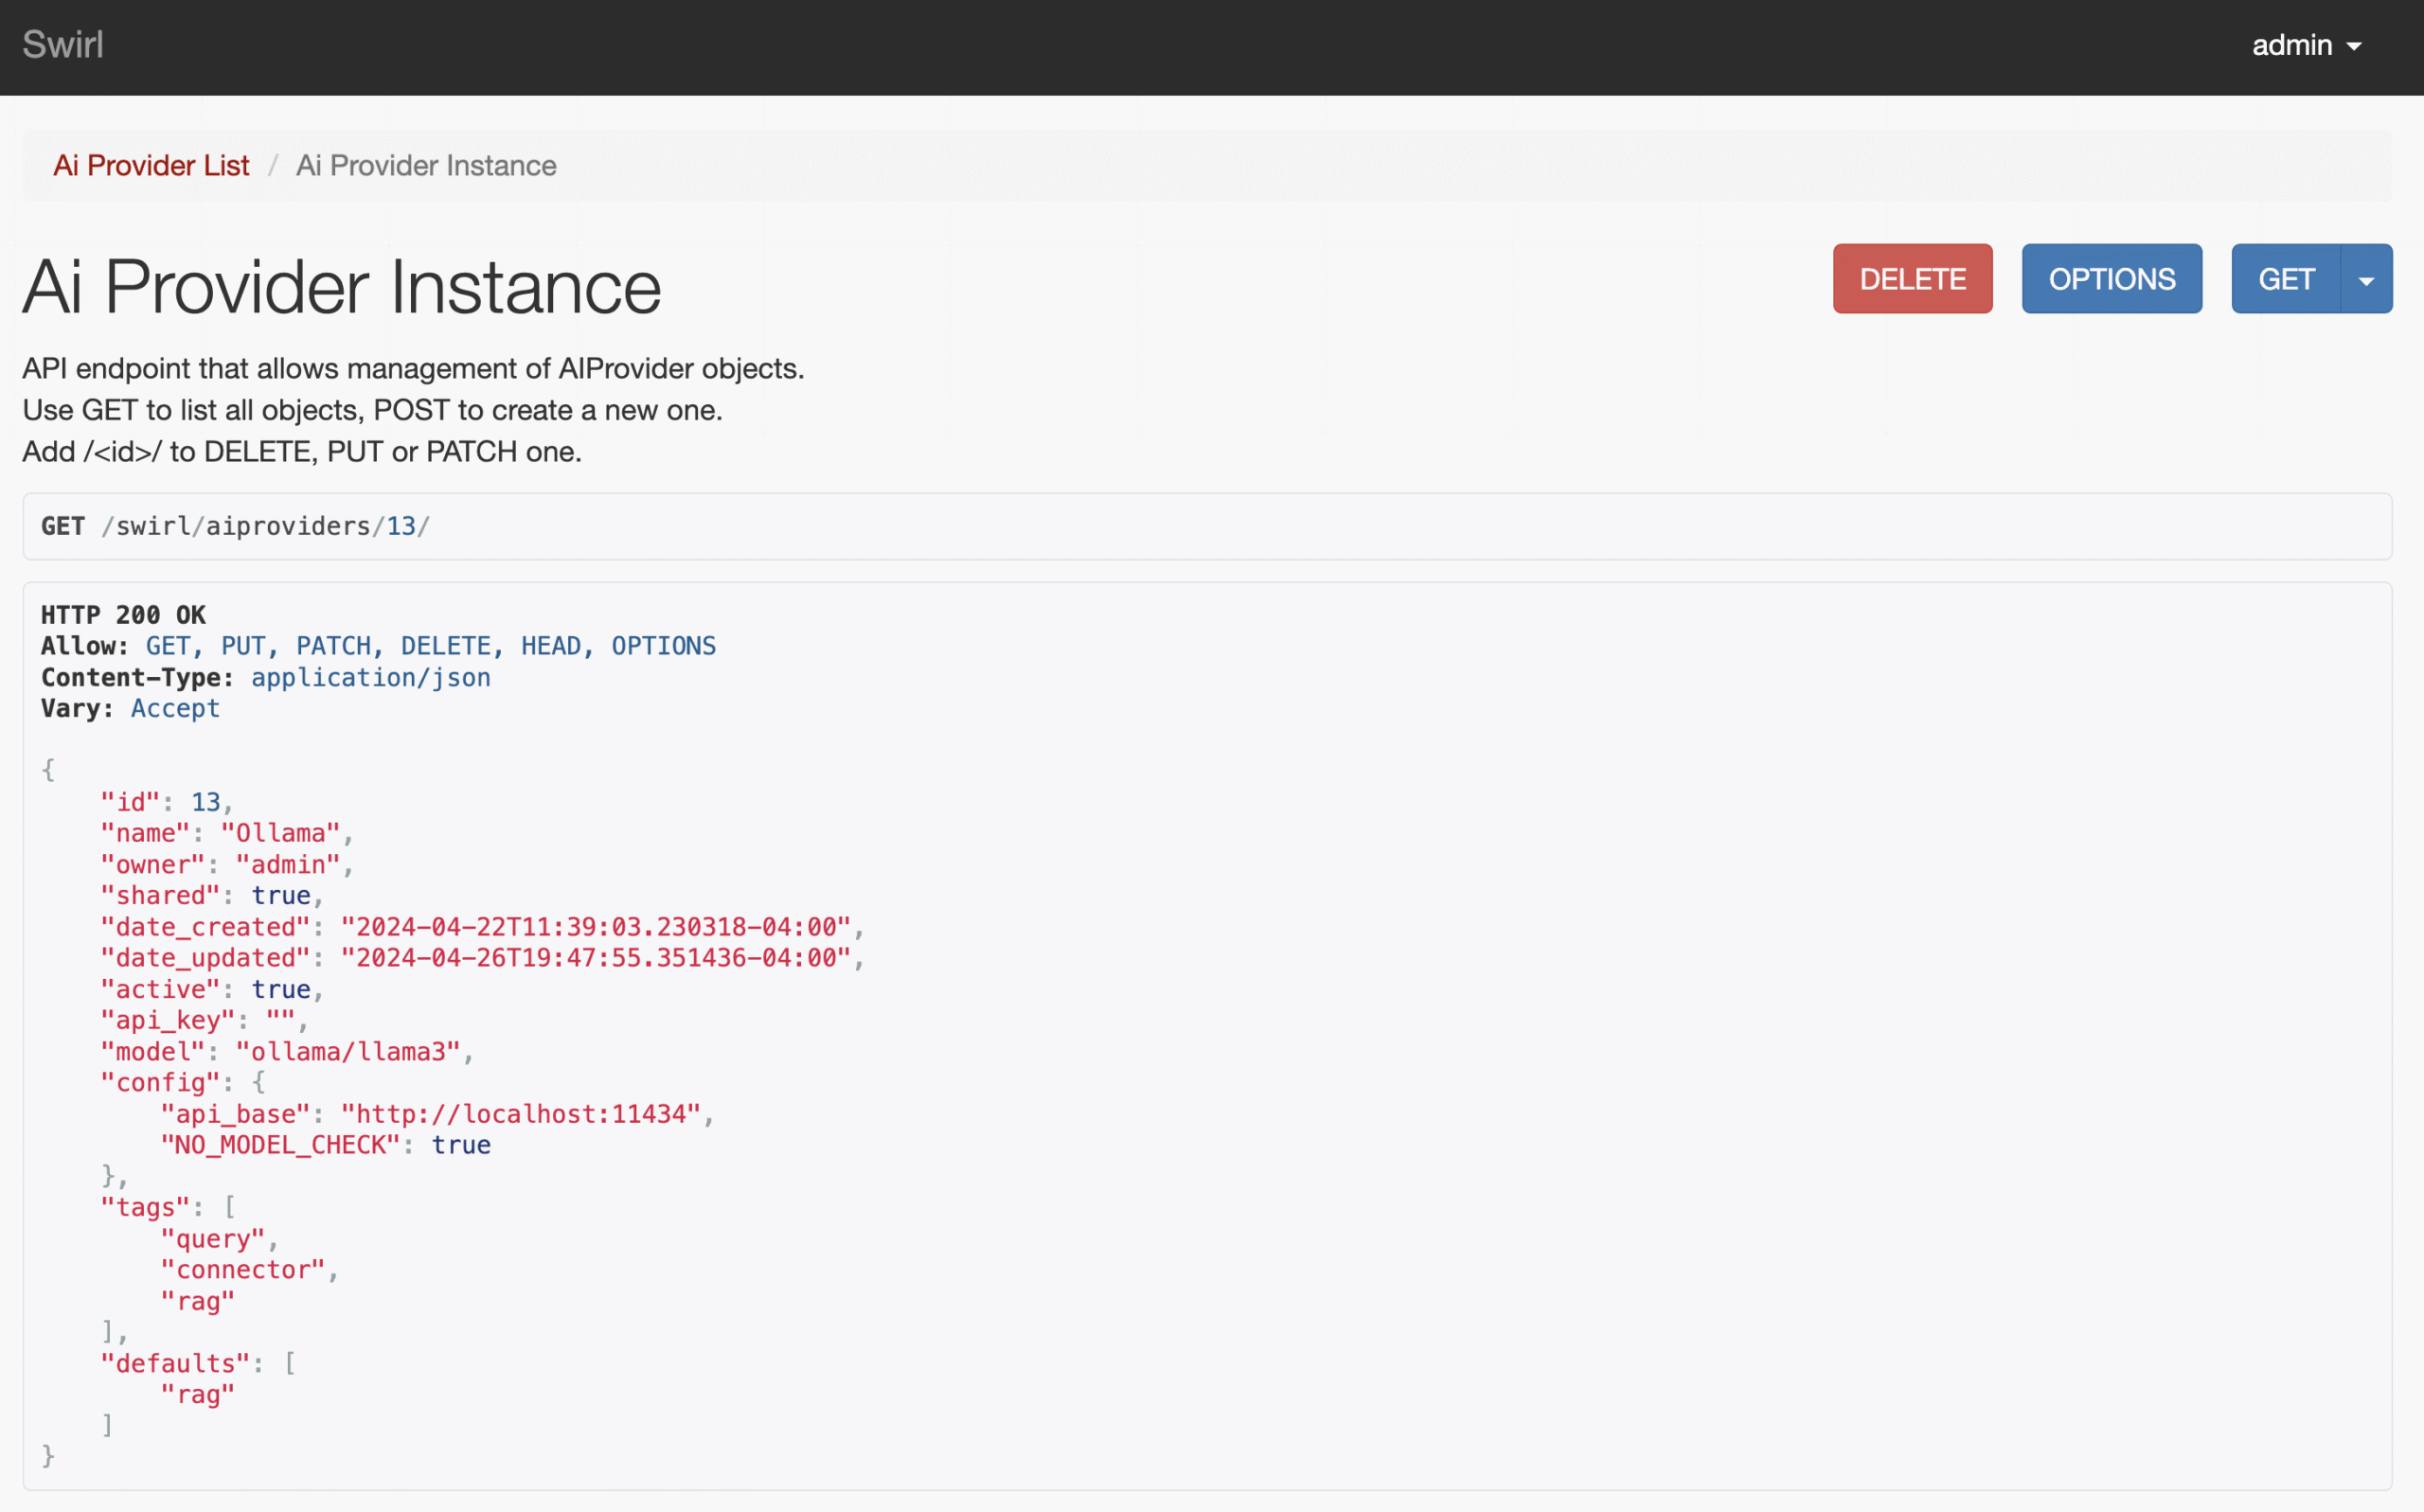This screenshot has height=1512, width=2424.
Task: Click the OPTIONS button
Action: [2111, 279]
